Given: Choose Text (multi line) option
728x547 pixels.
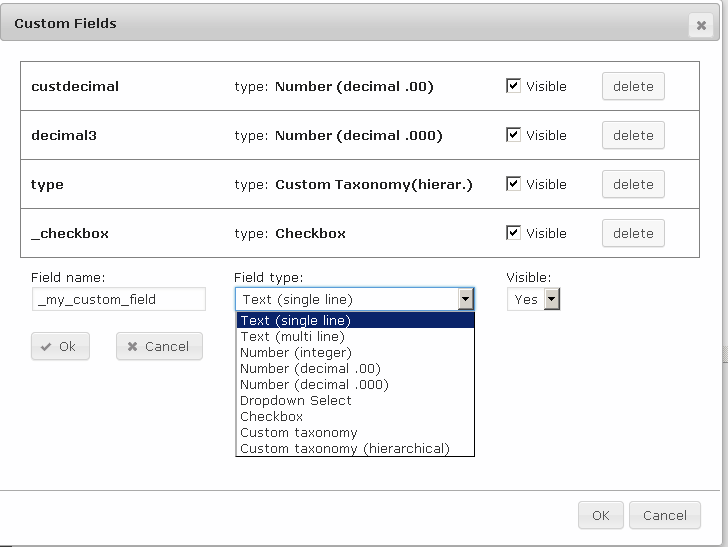Looking at the screenshot, I should [292, 337].
